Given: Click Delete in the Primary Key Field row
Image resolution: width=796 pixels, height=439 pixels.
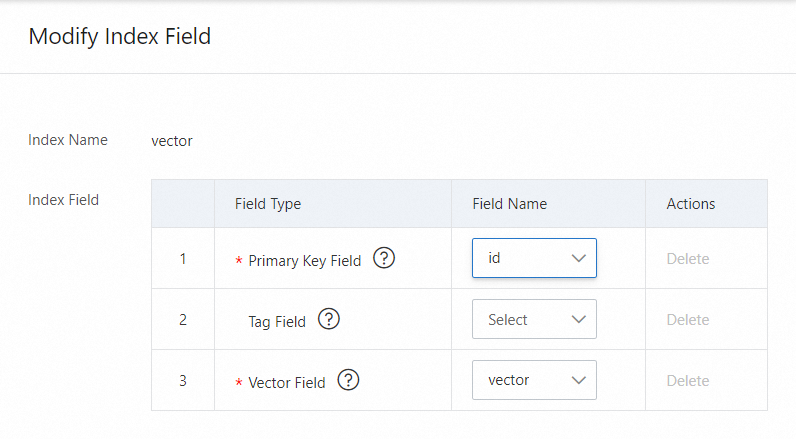Looking at the screenshot, I should tap(687, 259).
